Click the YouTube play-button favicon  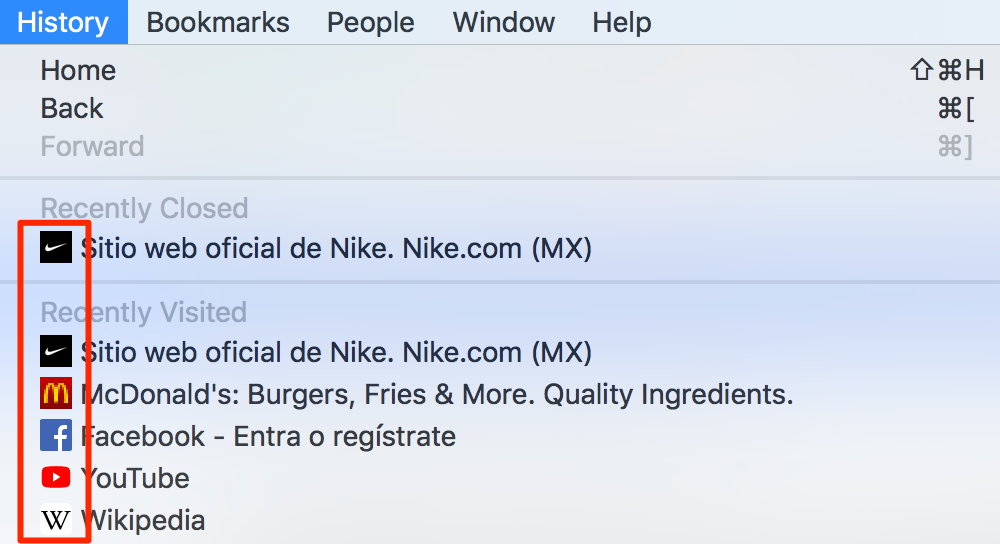tap(56, 478)
